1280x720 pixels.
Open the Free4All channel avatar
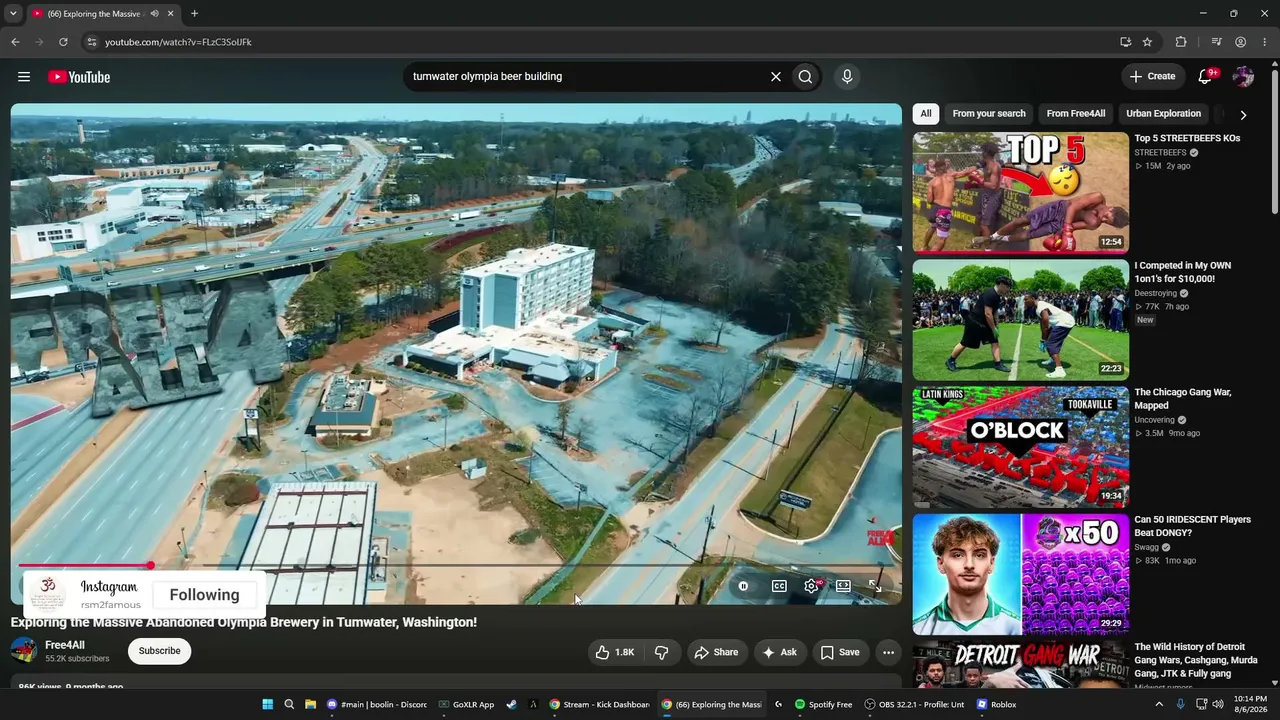24,651
